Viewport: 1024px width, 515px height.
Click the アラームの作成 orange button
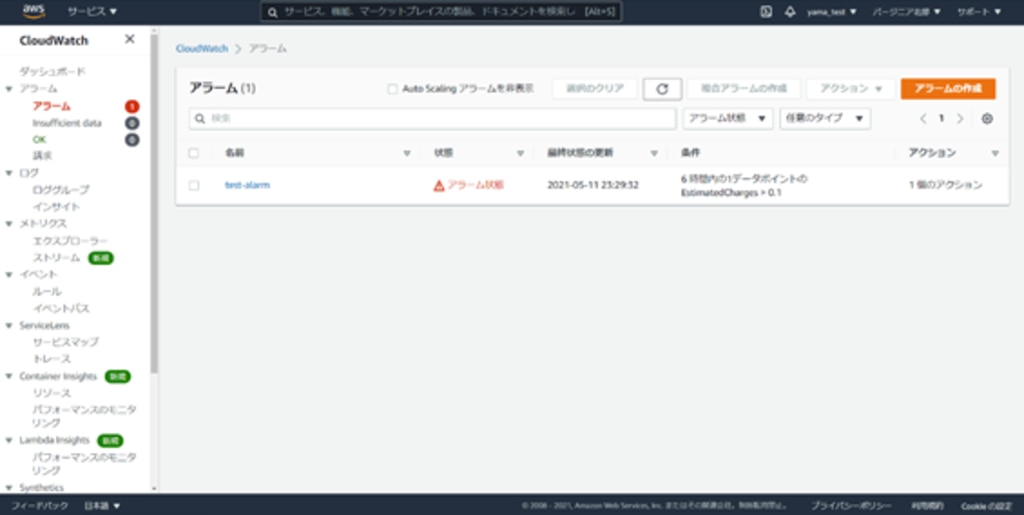pyautogui.click(x=948, y=89)
